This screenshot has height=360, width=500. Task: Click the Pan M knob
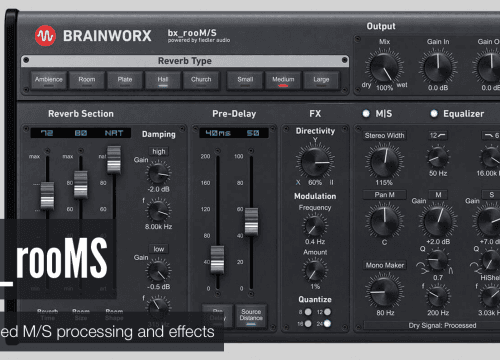[384, 221]
